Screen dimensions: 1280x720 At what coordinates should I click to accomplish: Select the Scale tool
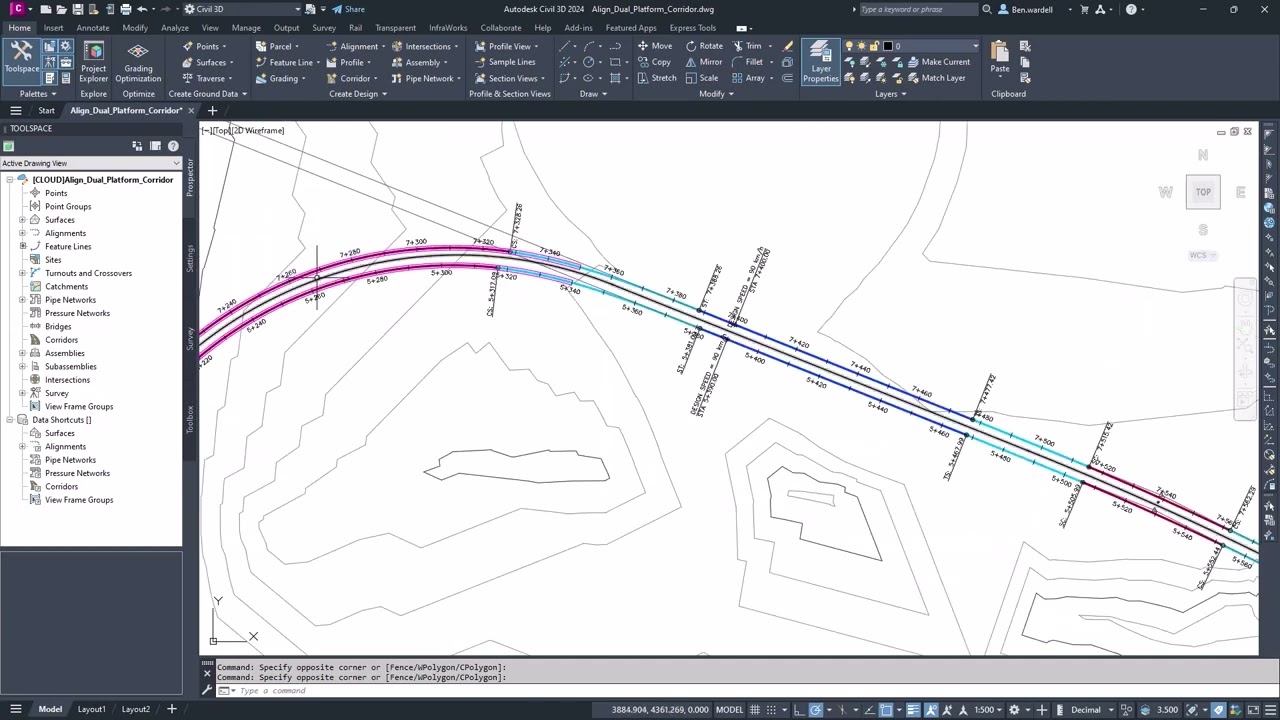pos(701,78)
